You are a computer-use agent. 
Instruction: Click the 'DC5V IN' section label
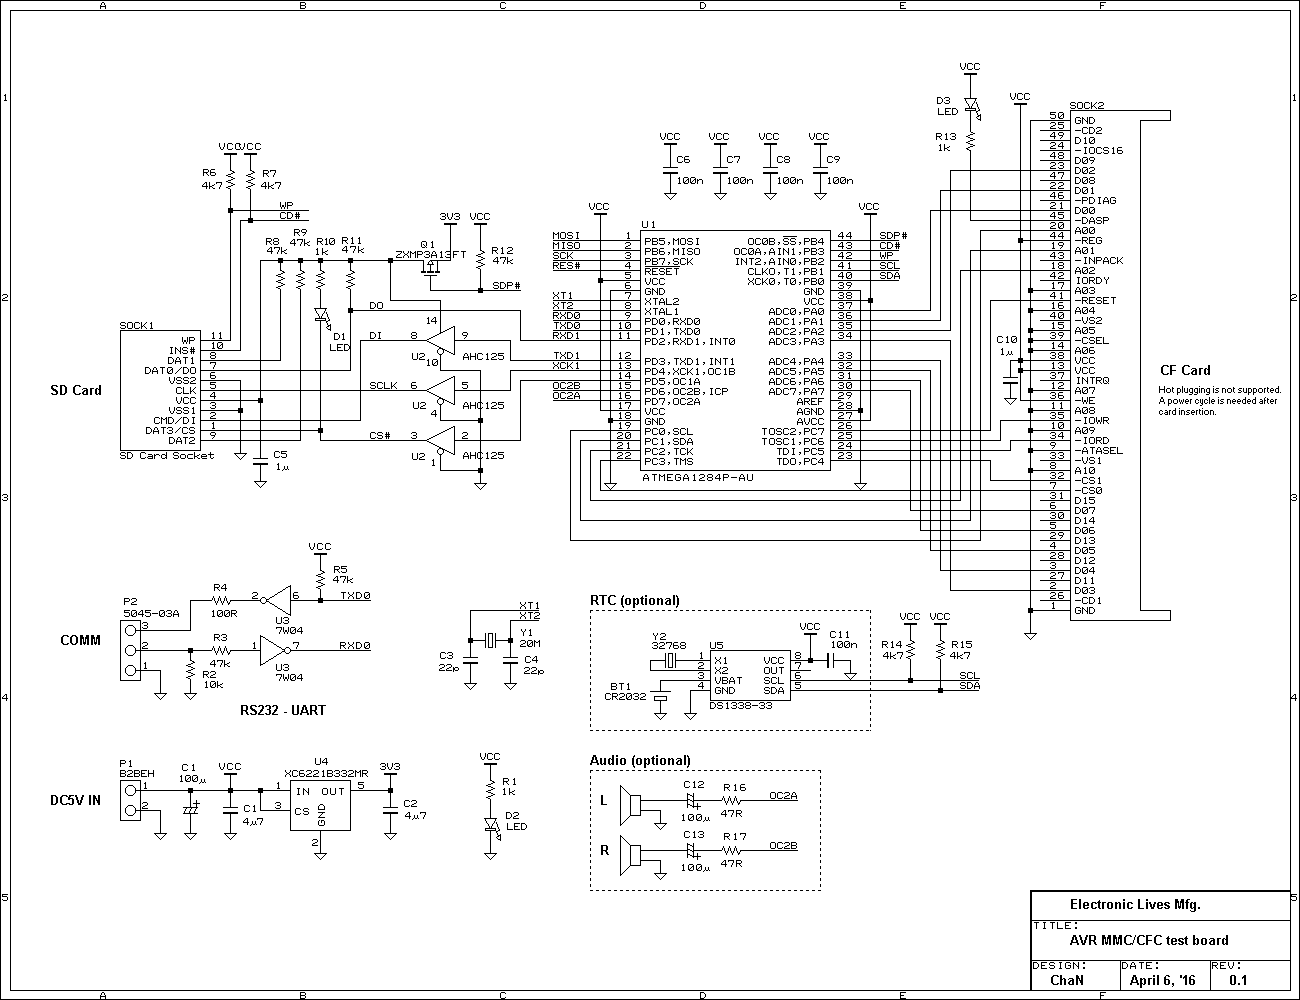(x=76, y=801)
